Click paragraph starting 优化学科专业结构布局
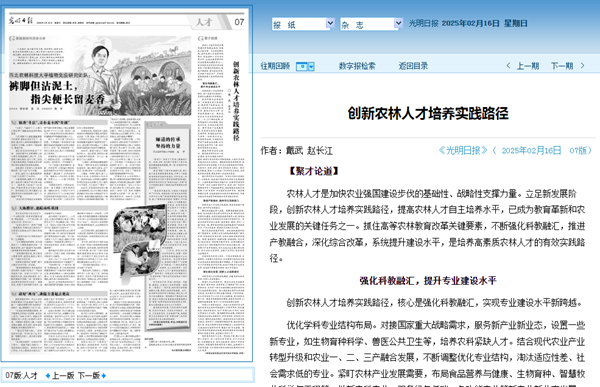The width and height of the screenshot is (600, 387). 427,354
